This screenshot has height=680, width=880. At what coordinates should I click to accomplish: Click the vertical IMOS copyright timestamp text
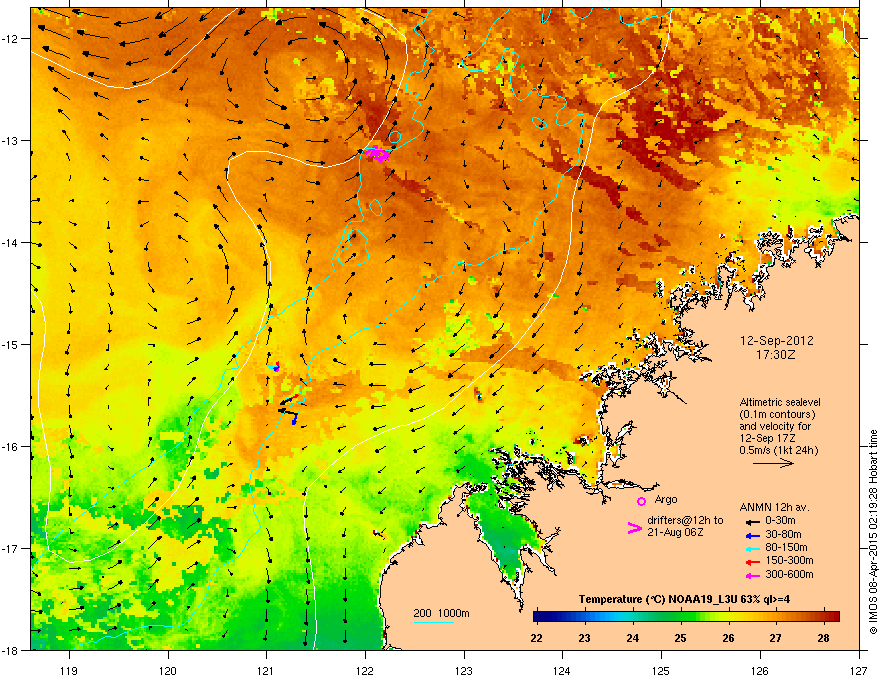click(x=873, y=532)
